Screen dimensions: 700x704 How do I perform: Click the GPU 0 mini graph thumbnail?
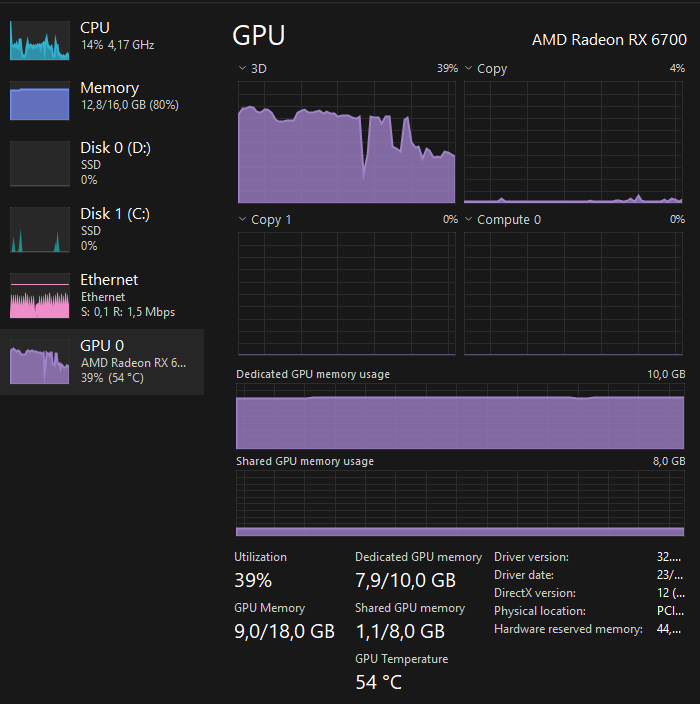pos(40,361)
